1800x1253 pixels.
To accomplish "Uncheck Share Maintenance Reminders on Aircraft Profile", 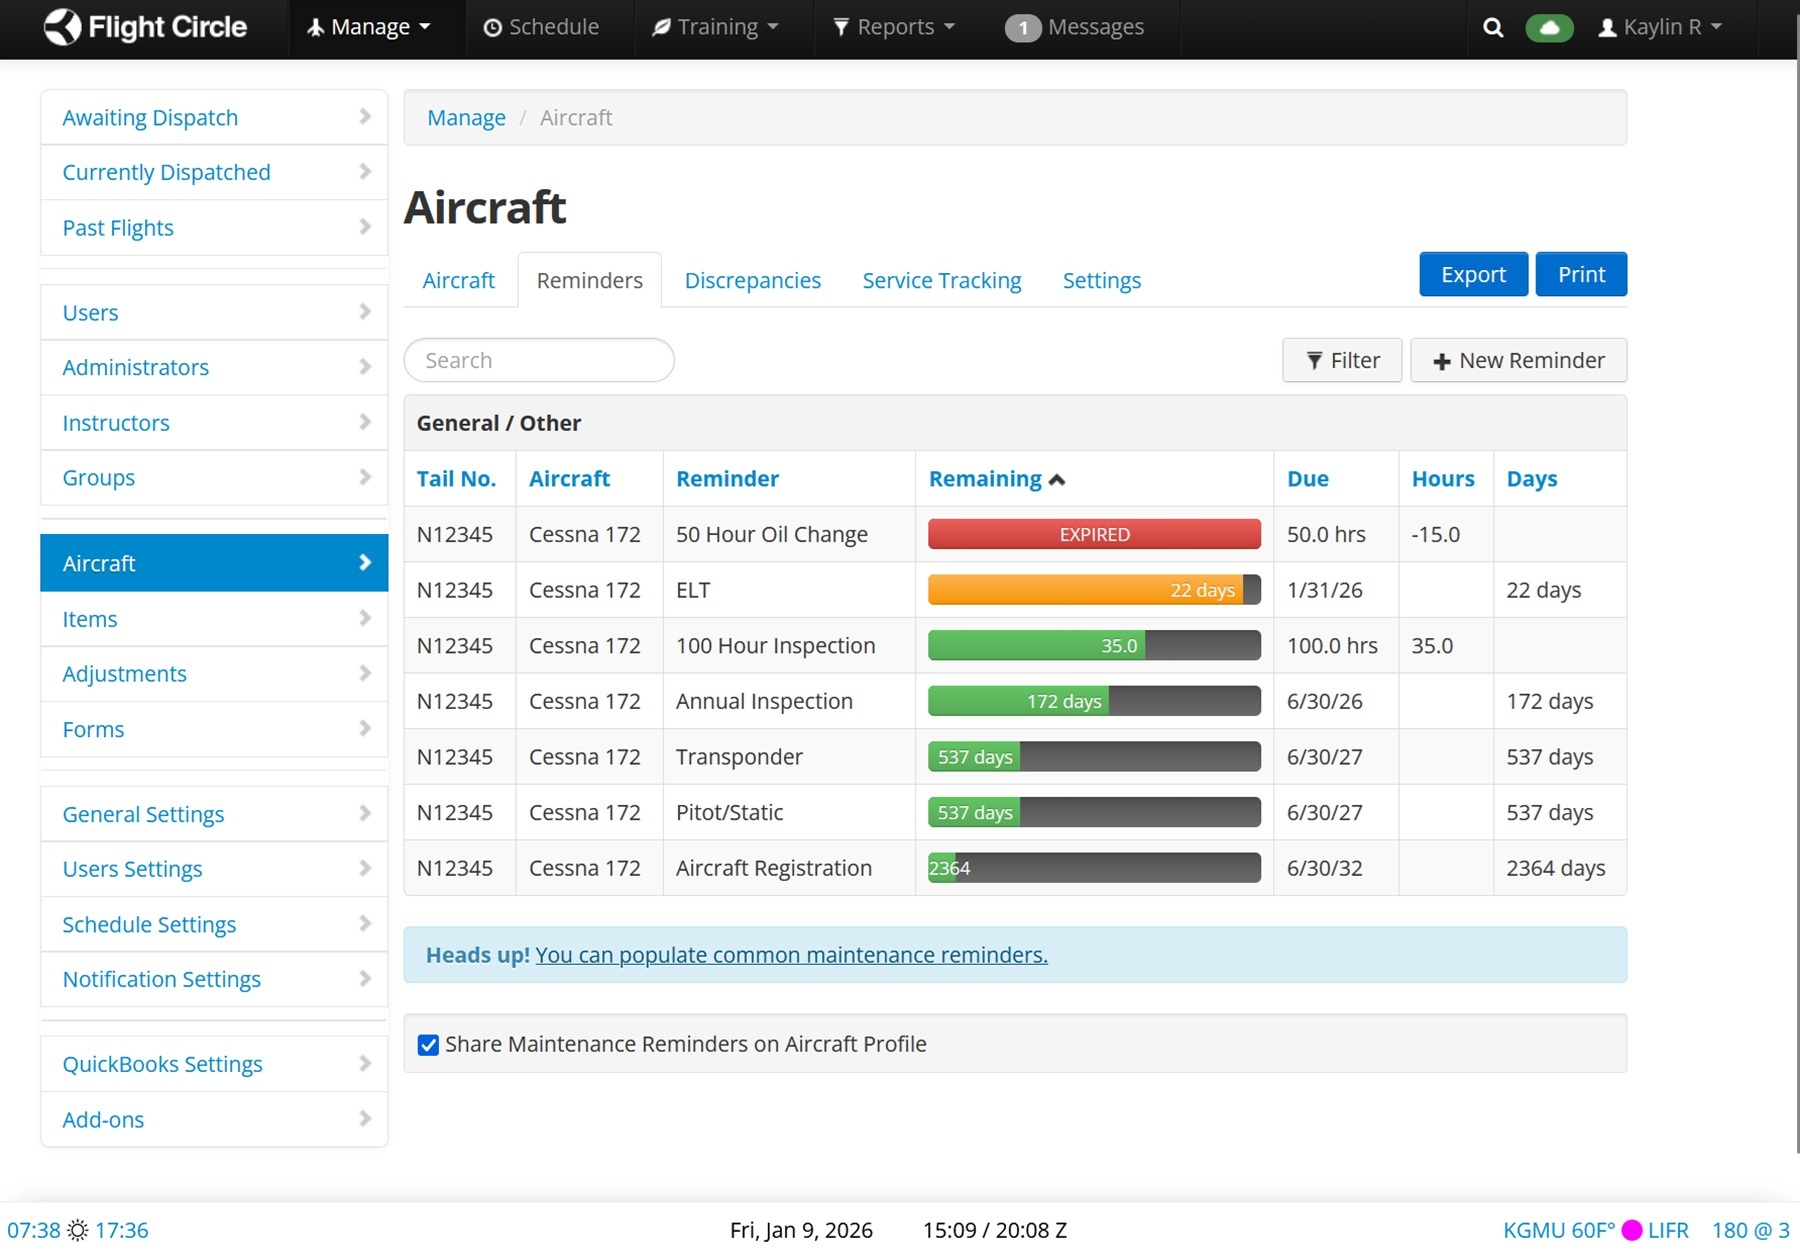I will (x=428, y=1045).
